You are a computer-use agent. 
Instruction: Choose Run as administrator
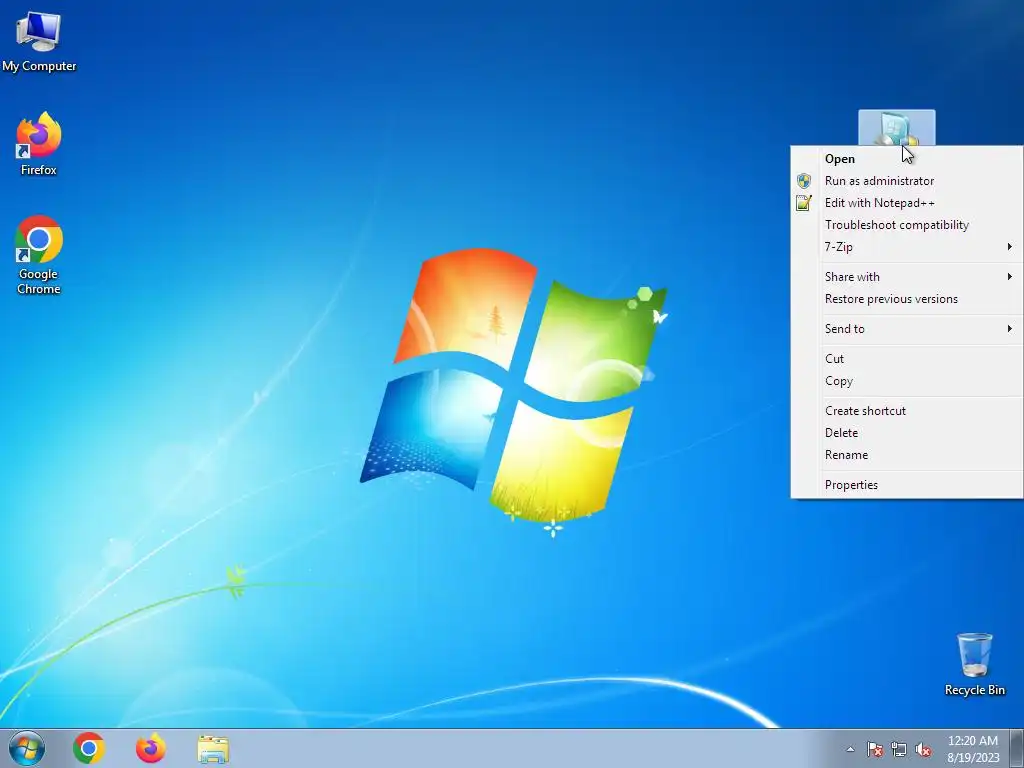(906, 181)
